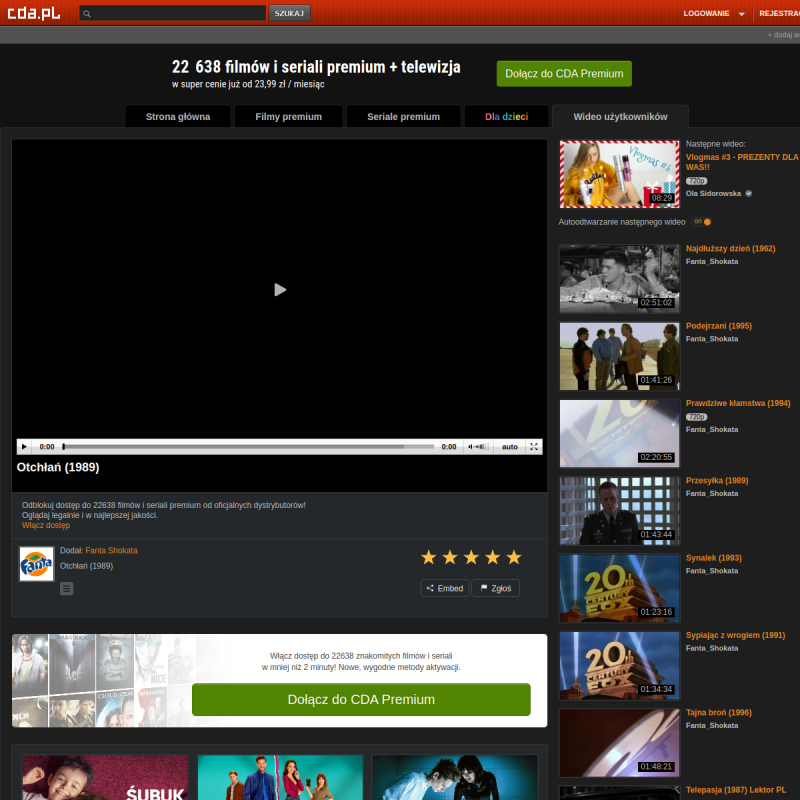
Task: Click large Dołącz do CDA Premium banner button
Action: tap(361, 699)
